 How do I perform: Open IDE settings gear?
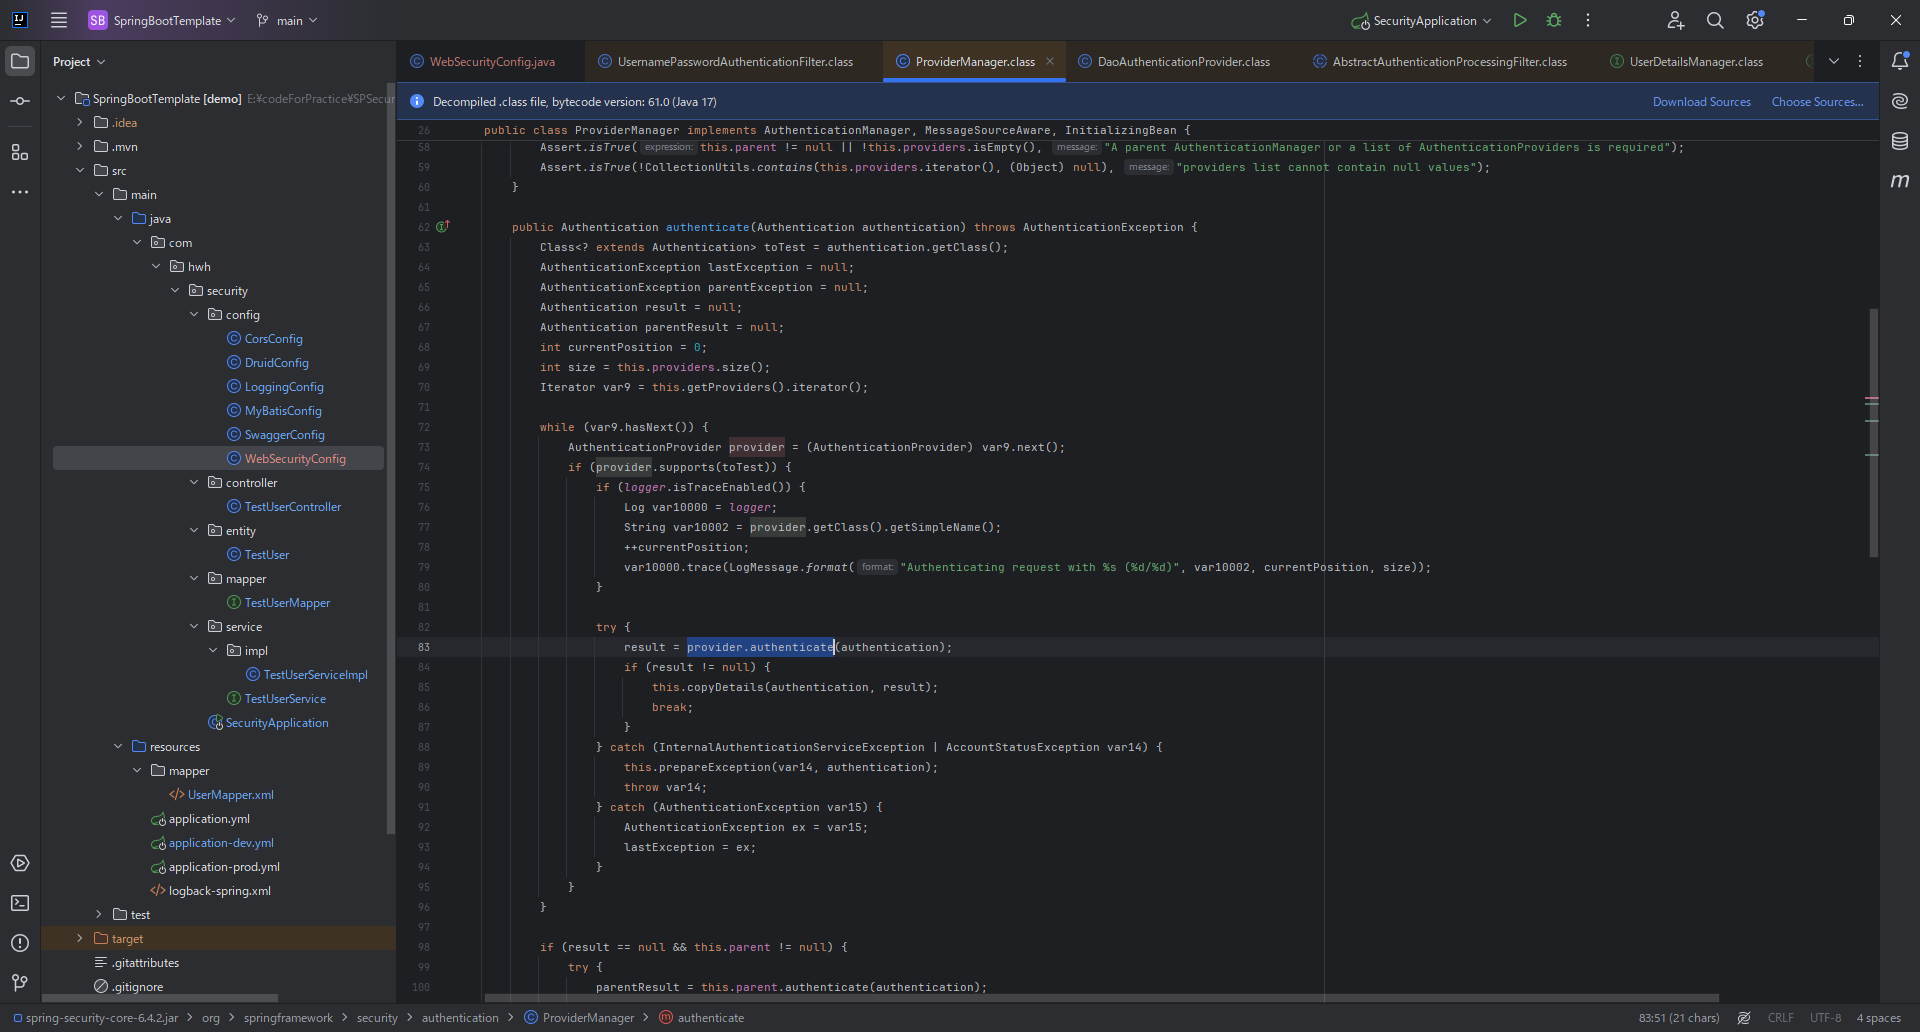[x=1755, y=20]
